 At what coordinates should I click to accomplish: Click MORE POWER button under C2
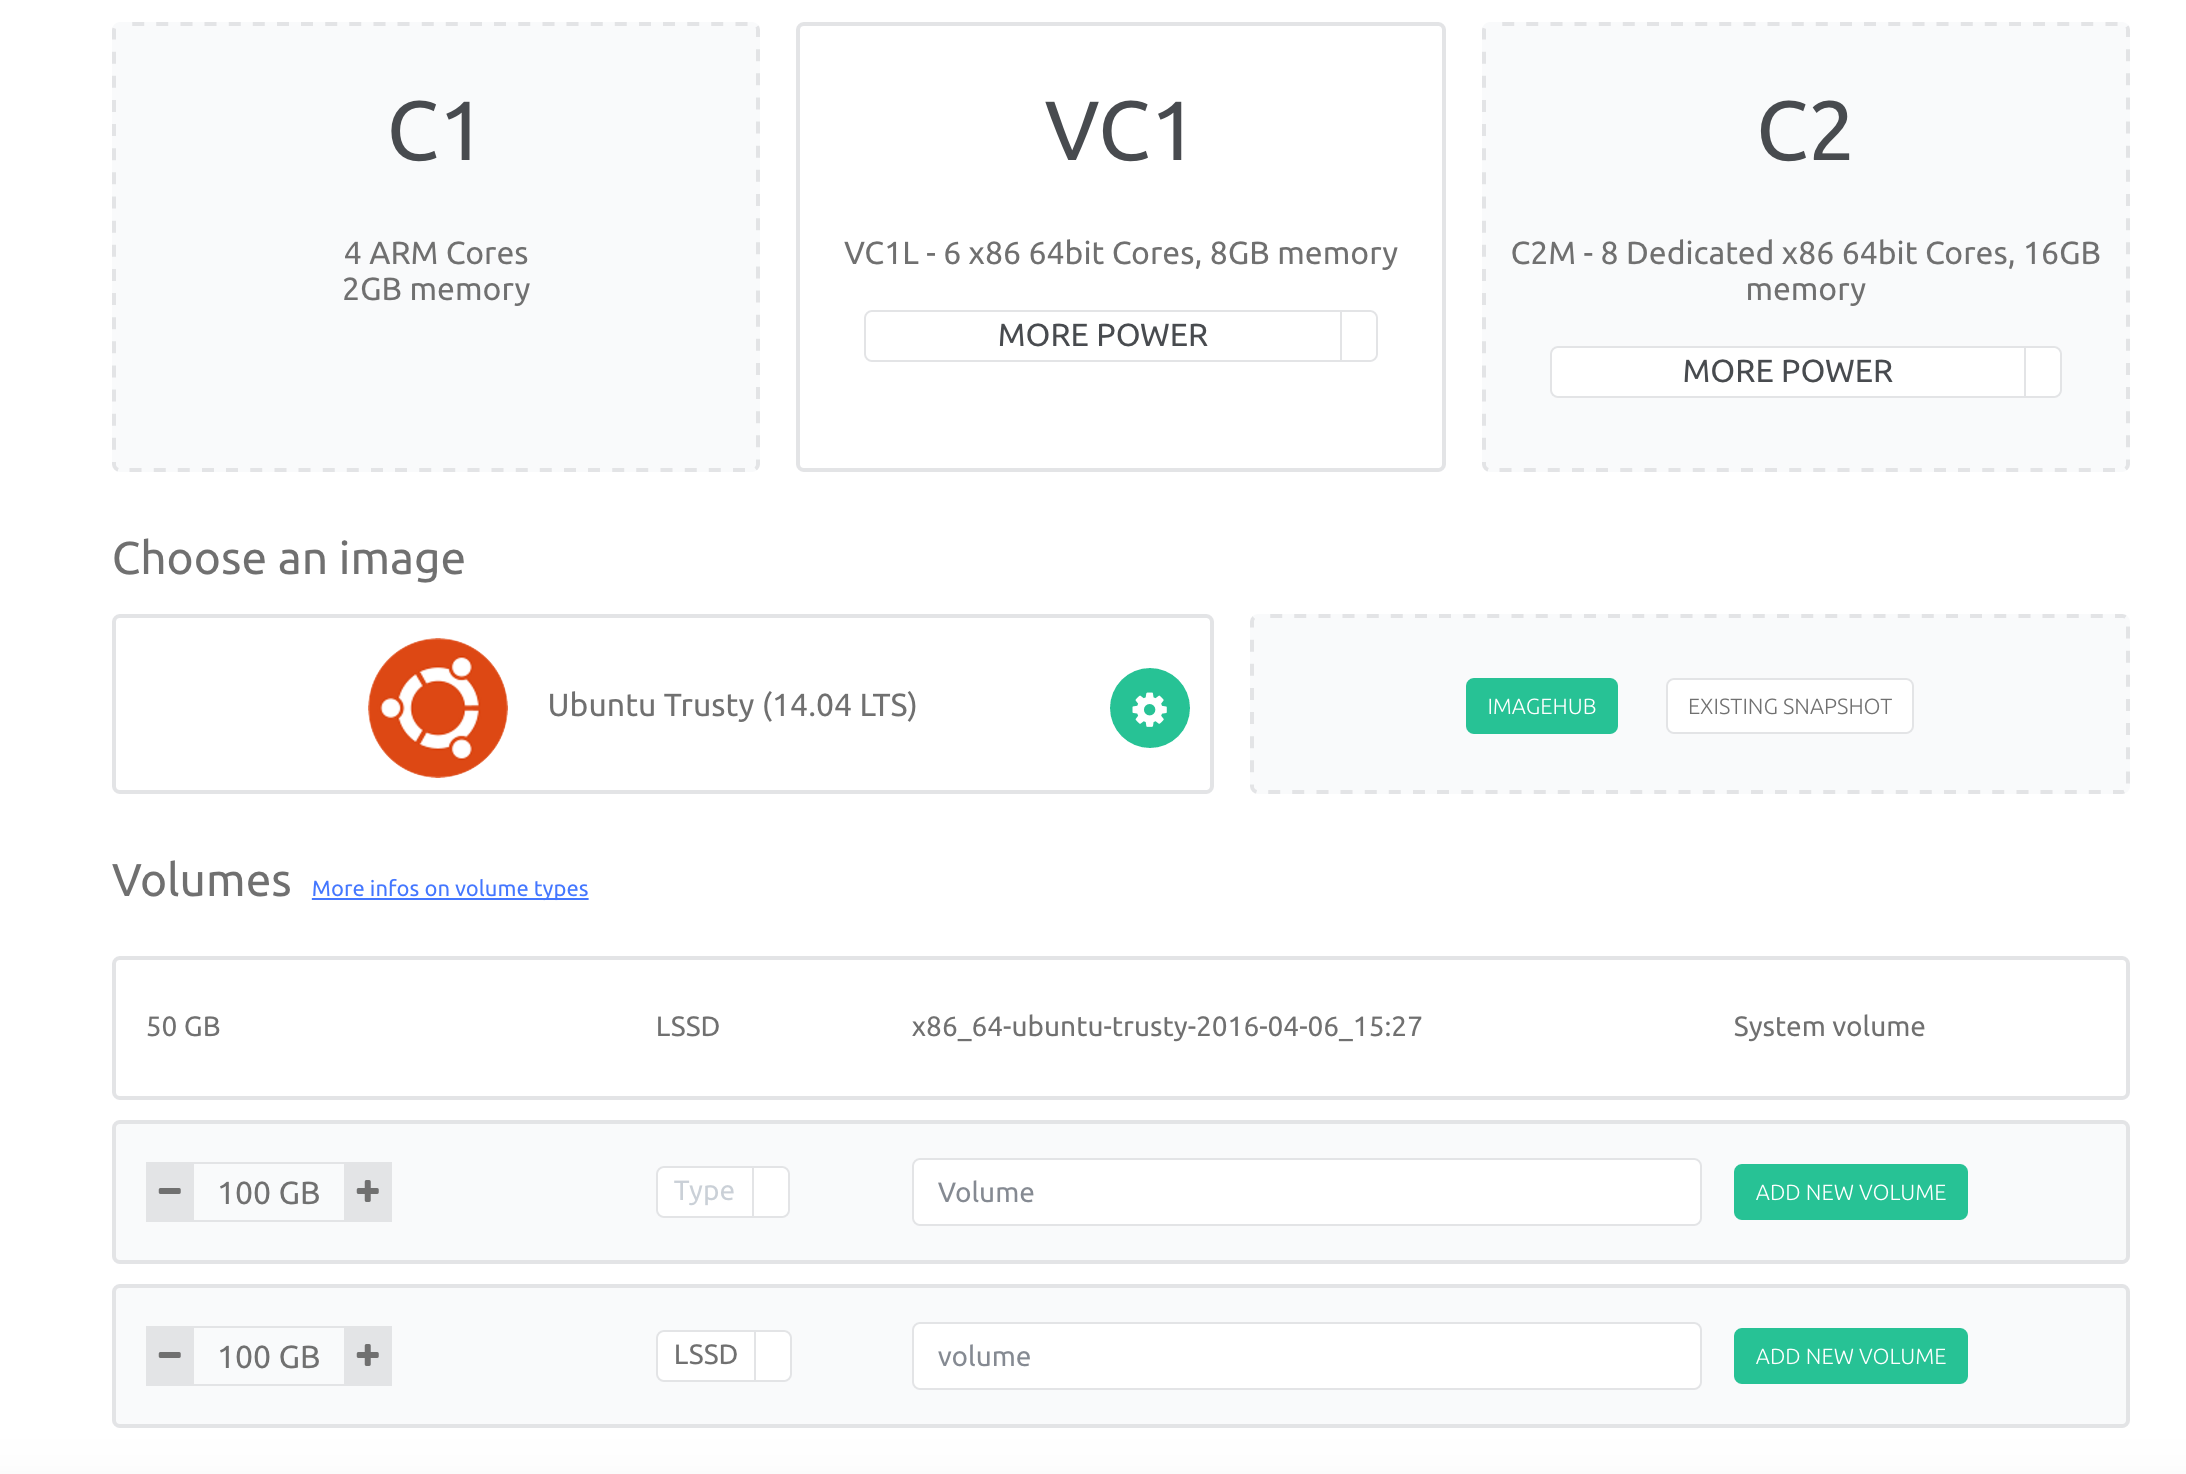pos(1787,371)
